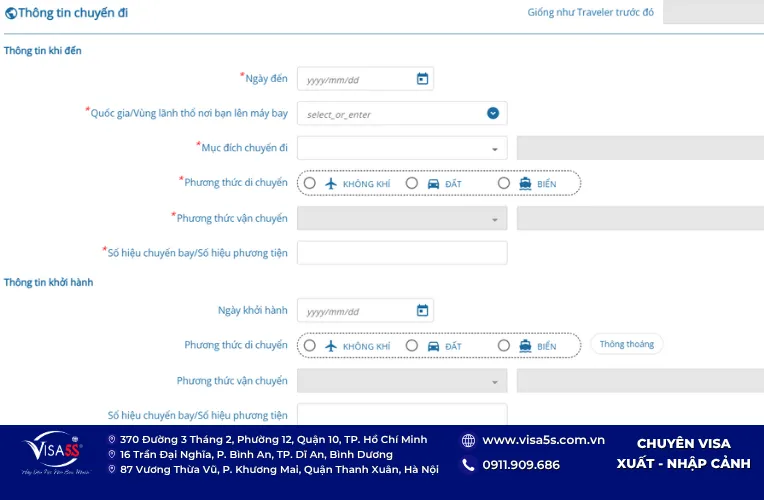
Task: Click the car icon in departure travel mode
Action: (433, 346)
